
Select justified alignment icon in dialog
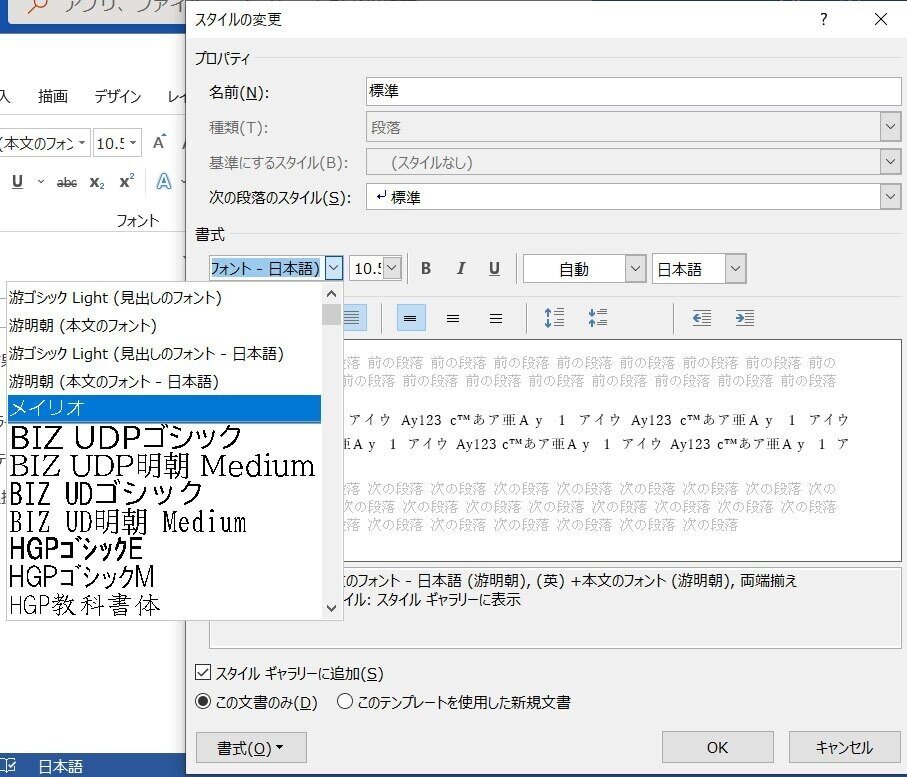[352, 318]
